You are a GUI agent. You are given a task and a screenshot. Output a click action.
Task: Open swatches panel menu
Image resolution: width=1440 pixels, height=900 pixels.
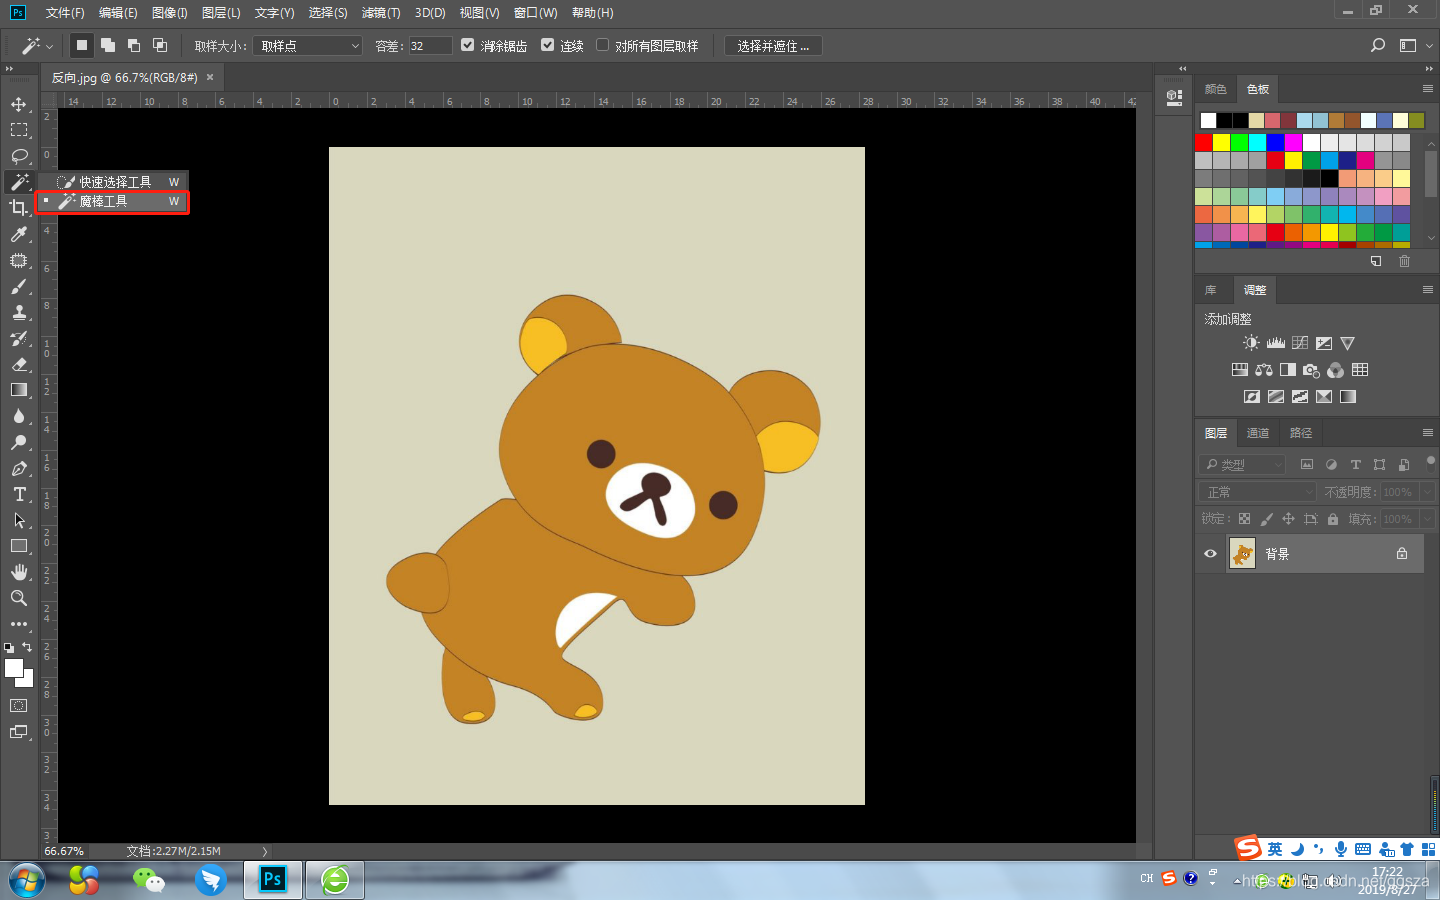(1427, 89)
